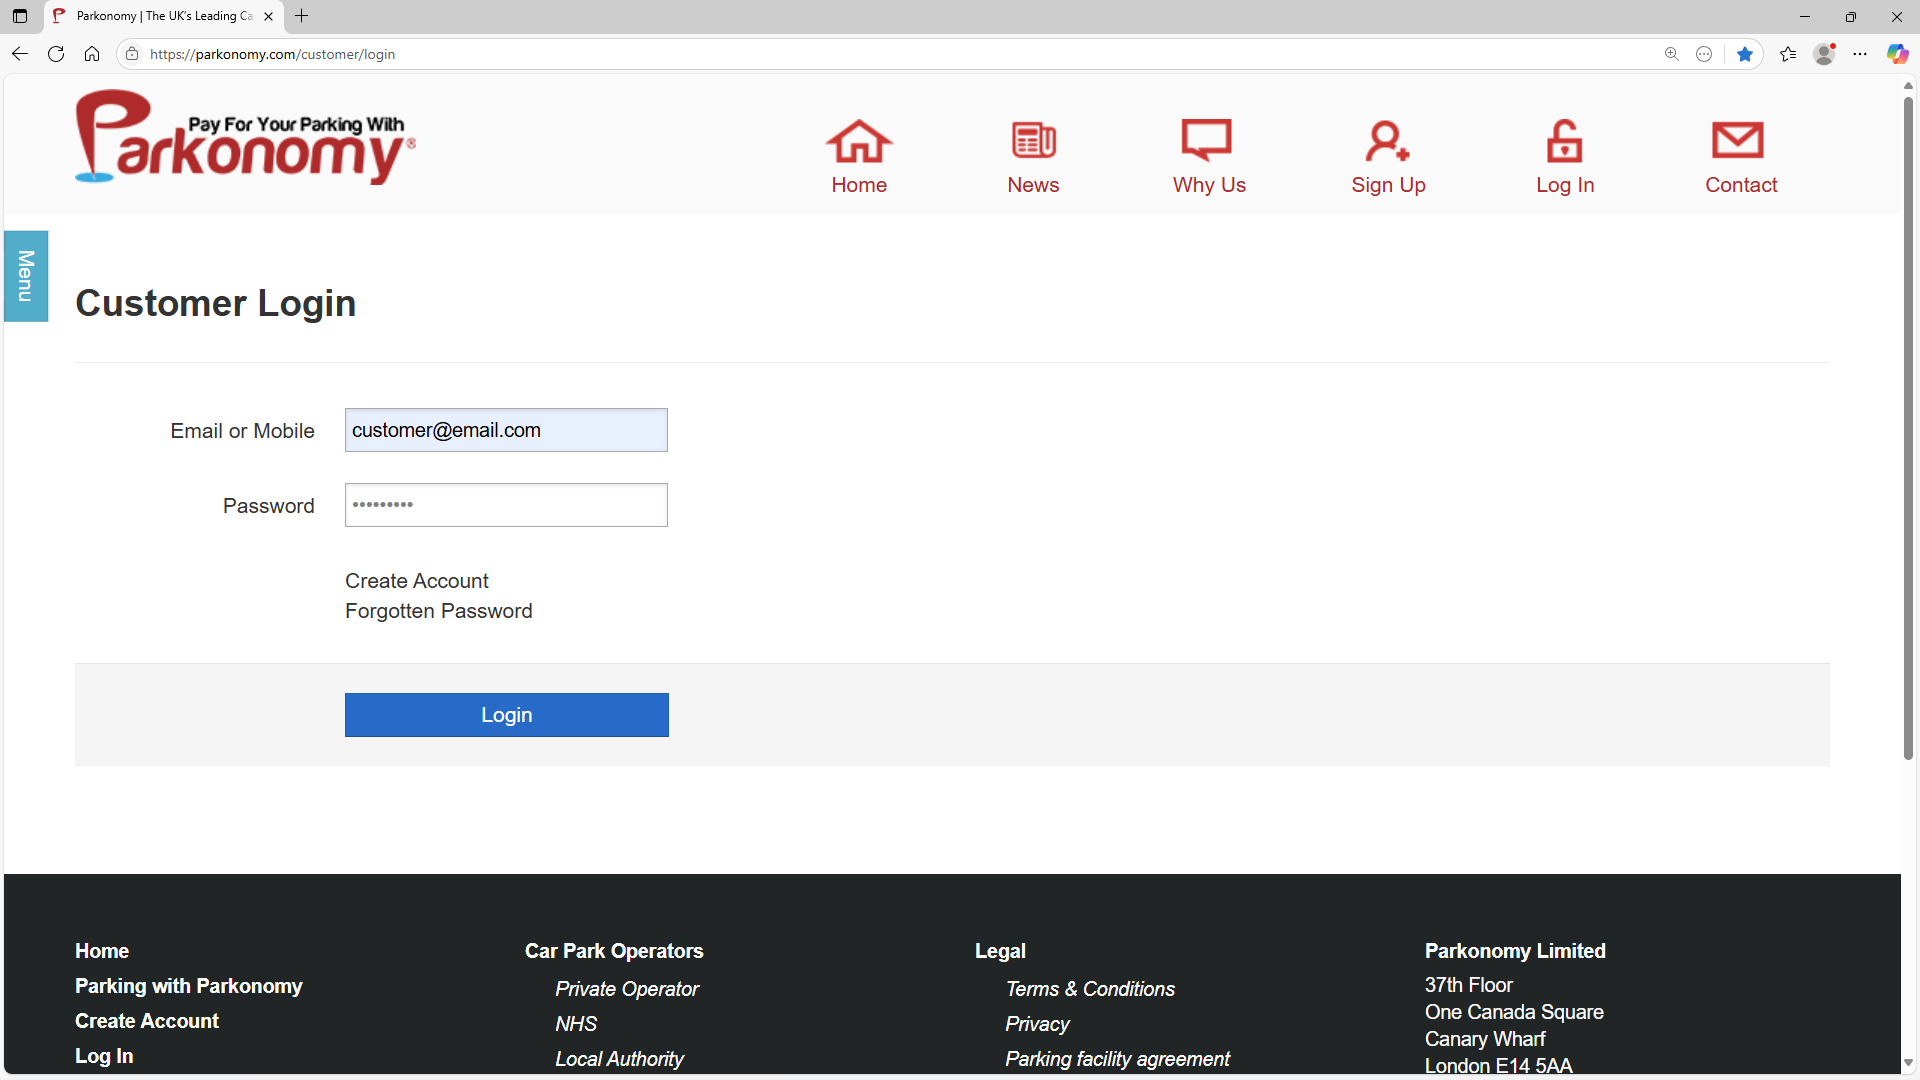Open browser settings ellipsis menu
The image size is (1920, 1080).
pyautogui.click(x=1860, y=54)
